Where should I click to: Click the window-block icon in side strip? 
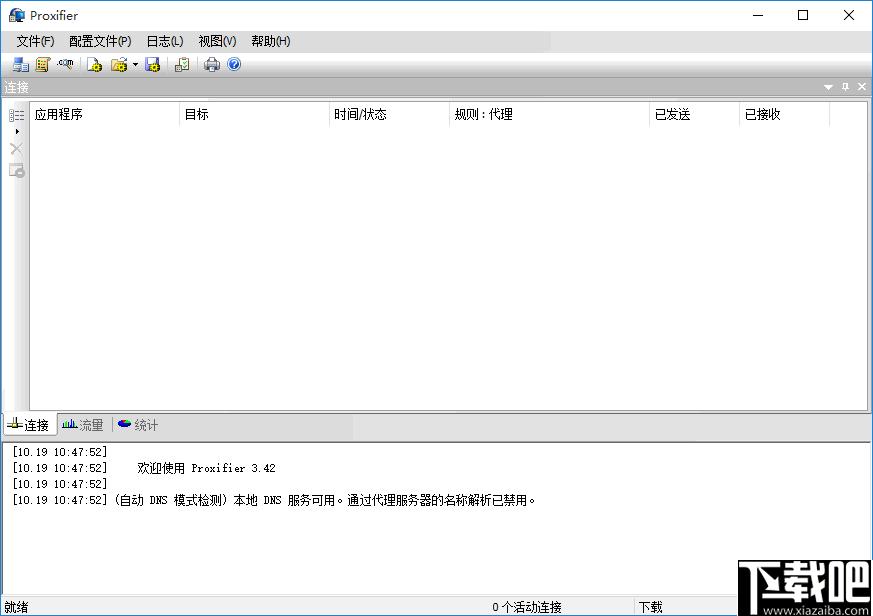pos(17,170)
